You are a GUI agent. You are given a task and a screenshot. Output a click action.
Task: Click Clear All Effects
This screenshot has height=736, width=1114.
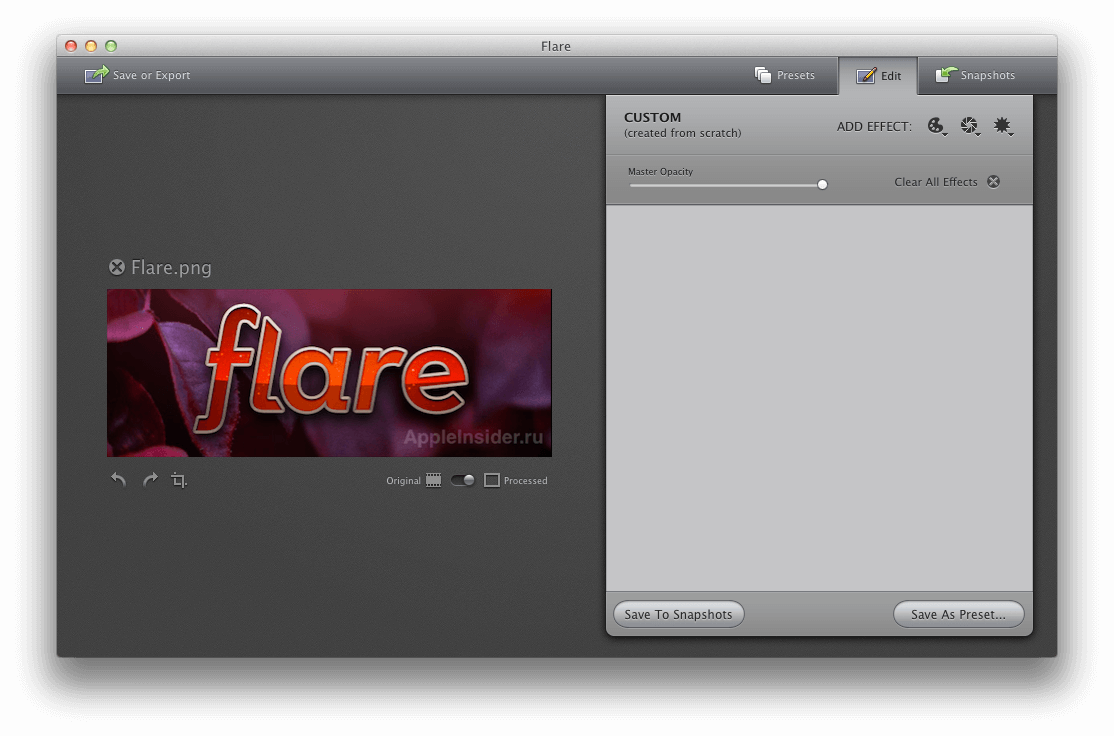935,182
